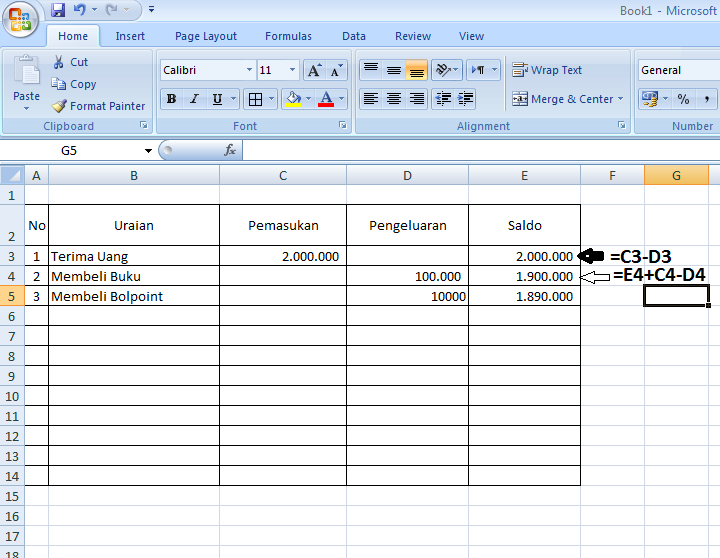Click the Select All corner button
720x558 pixels.
12,175
